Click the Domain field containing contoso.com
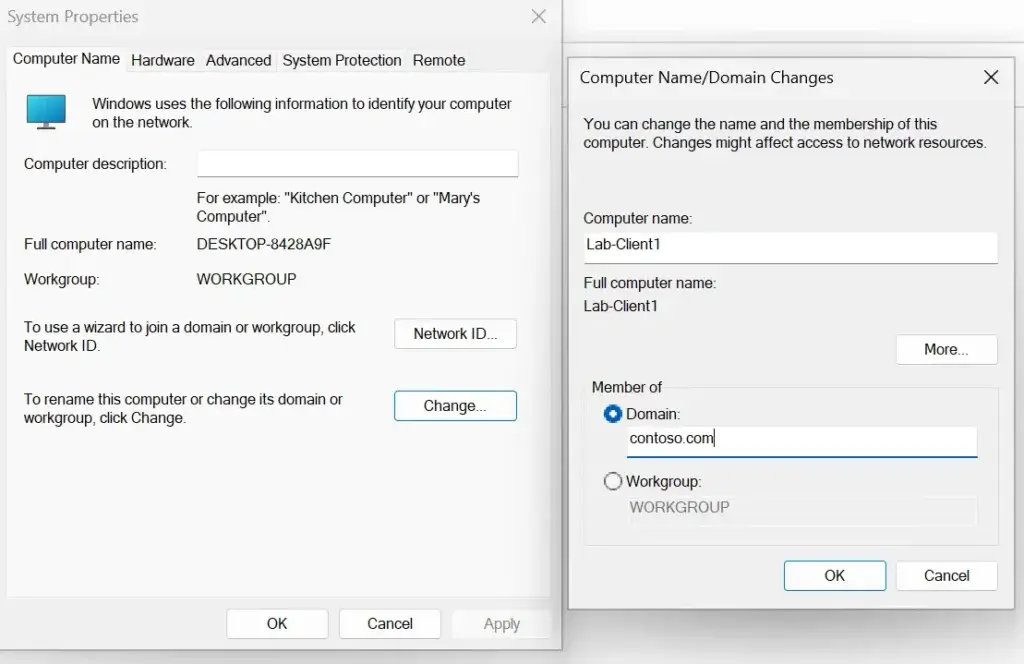1024x664 pixels. [801, 439]
